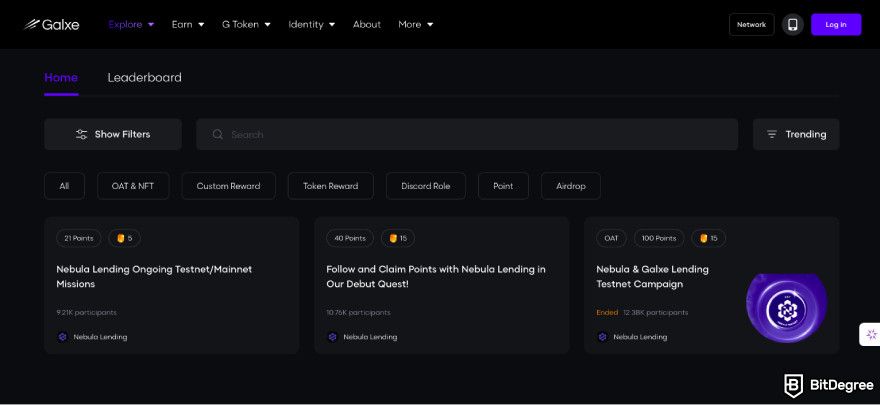Click 10.76K participants text
880x405 pixels.
[x=358, y=312]
